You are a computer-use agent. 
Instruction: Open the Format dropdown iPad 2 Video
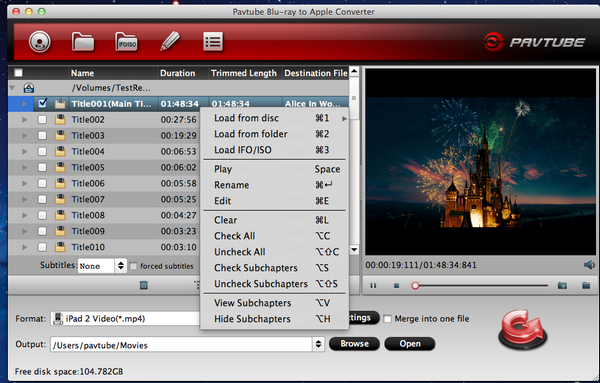126,318
